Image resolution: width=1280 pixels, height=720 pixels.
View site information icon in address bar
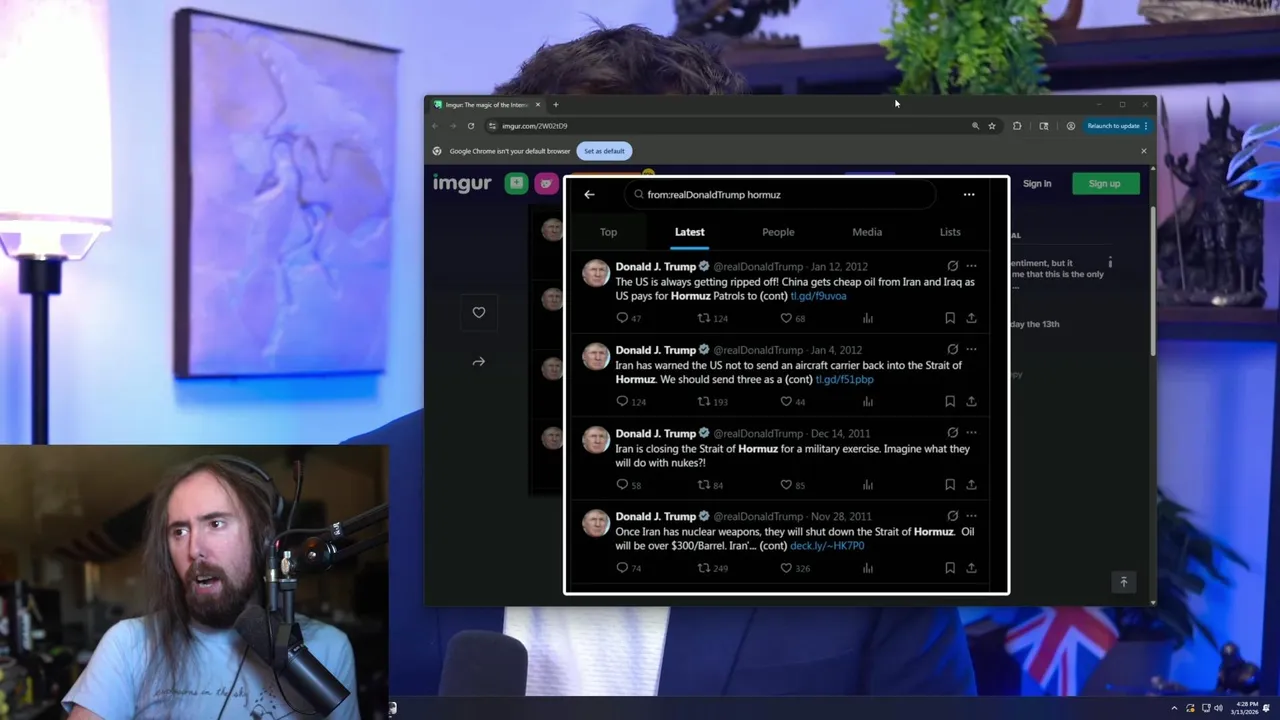pyautogui.click(x=492, y=126)
